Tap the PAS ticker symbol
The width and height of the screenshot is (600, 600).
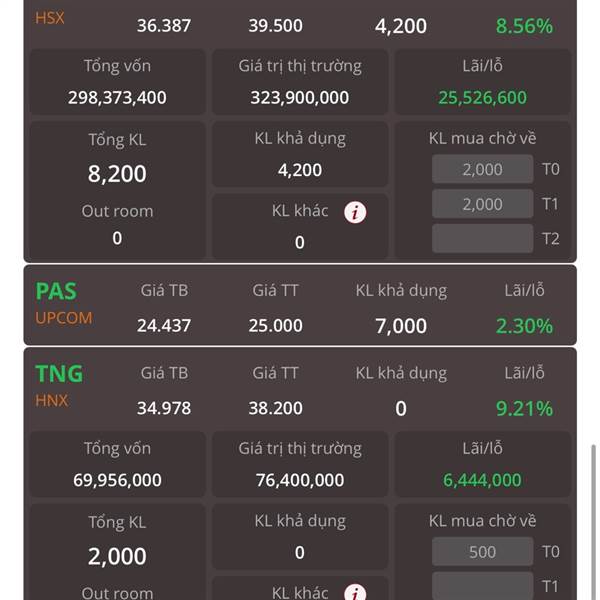tap(56, 291)
